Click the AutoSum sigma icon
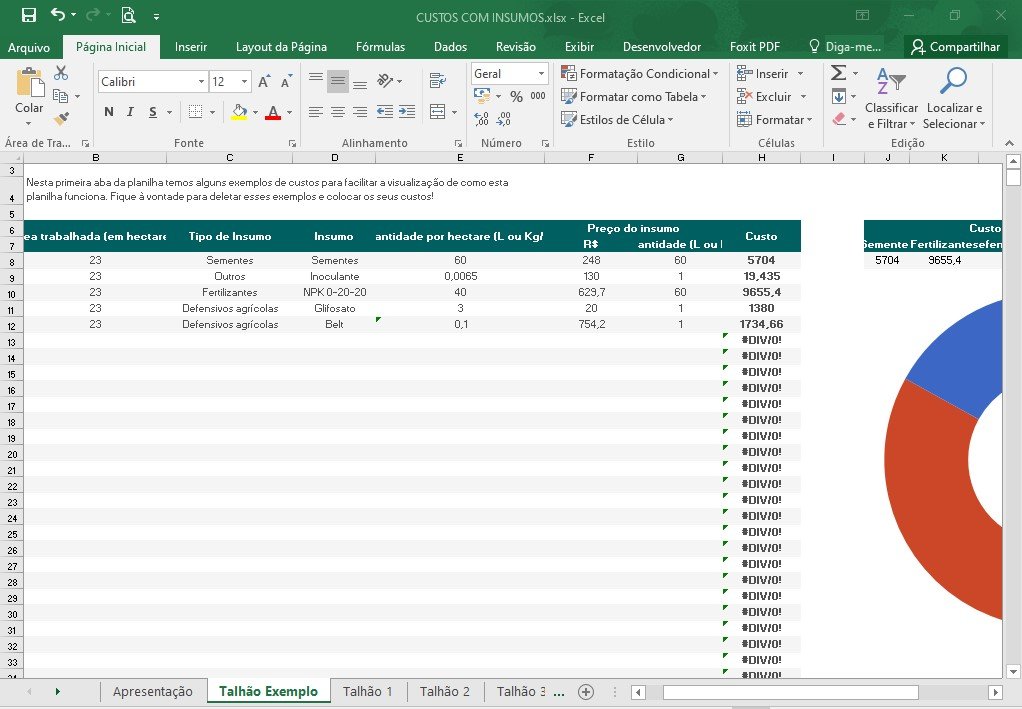The image size is (1022, 709). tap(839, 72)
